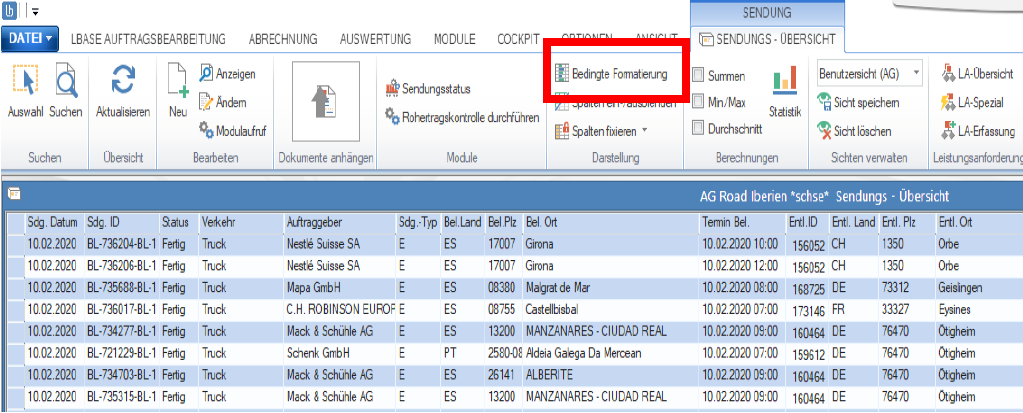Click the Spalten fixieren icon
The height and width of the screenshot is (413, 1023).
coord(562,131)
